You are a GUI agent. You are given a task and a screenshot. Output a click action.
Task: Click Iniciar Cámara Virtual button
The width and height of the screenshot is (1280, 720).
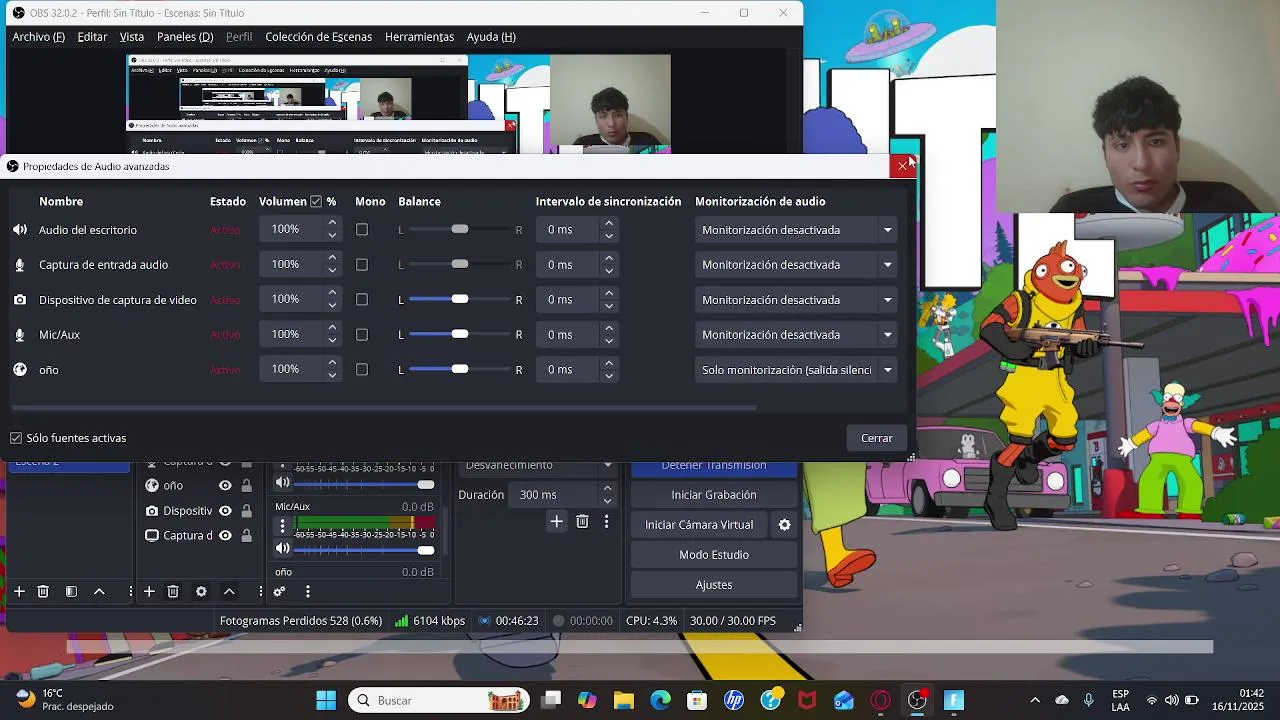(699, 525)
